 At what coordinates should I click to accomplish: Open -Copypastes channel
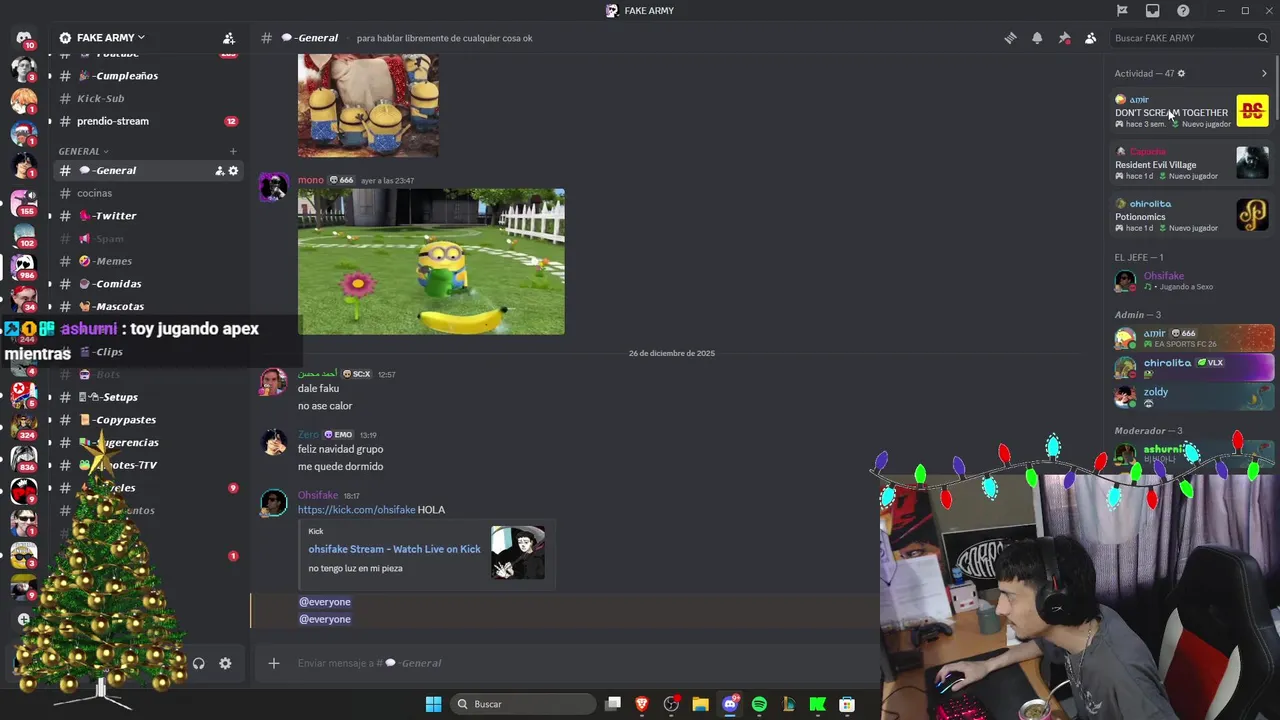coord(148,420)
